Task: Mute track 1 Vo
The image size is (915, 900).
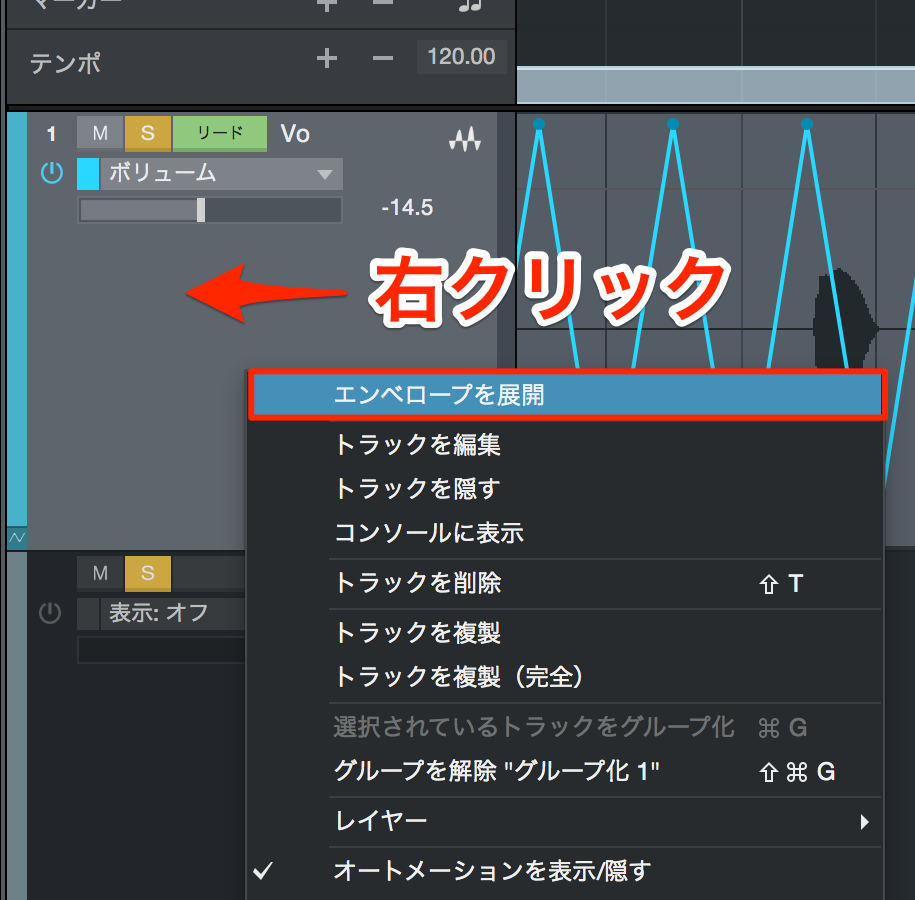Action: coord(100,133)
